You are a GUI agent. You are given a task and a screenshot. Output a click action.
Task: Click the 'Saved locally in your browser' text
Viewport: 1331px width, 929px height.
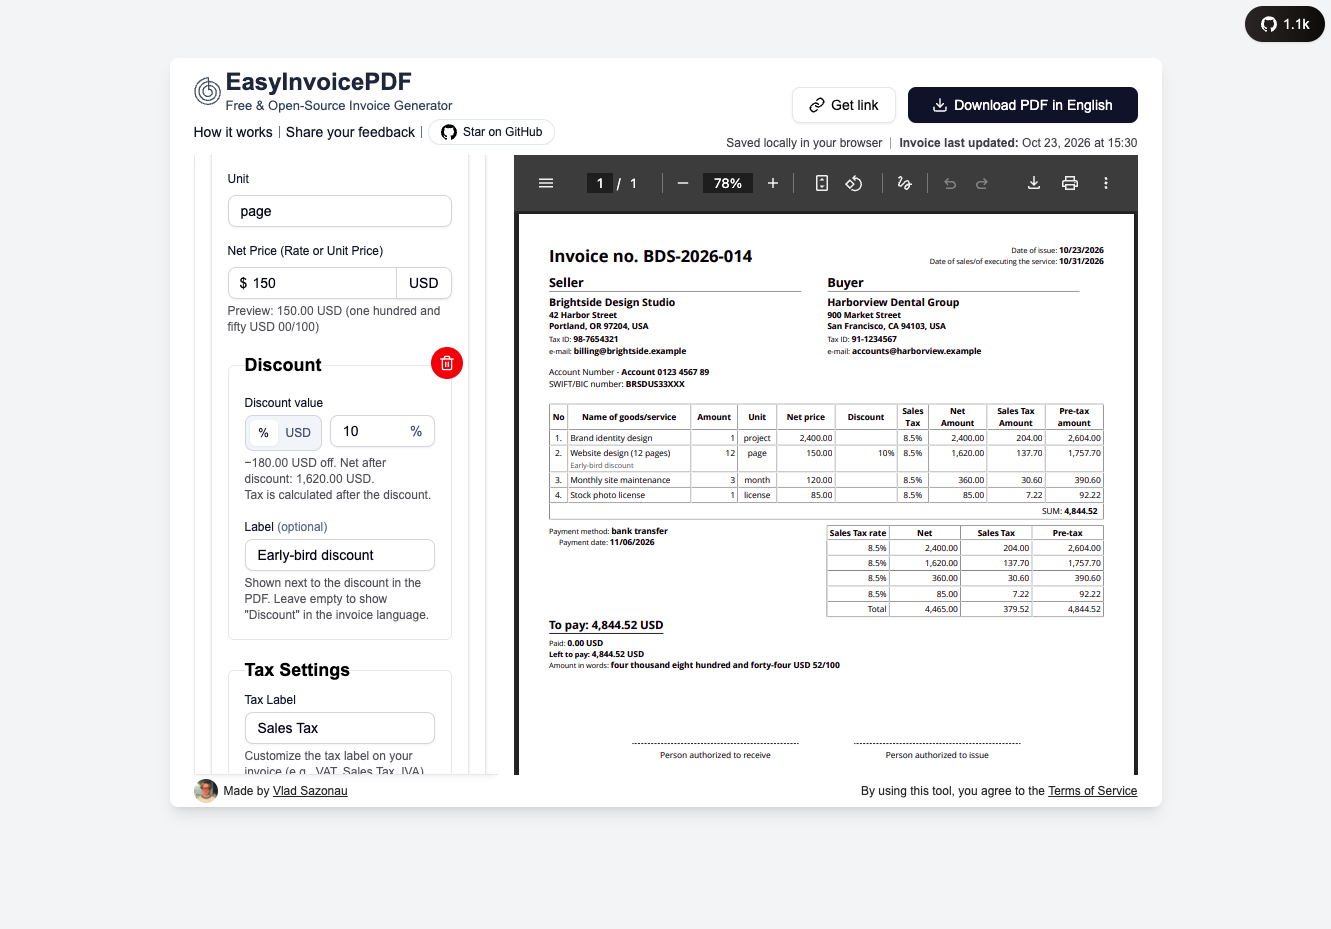[x=804, y=143]
